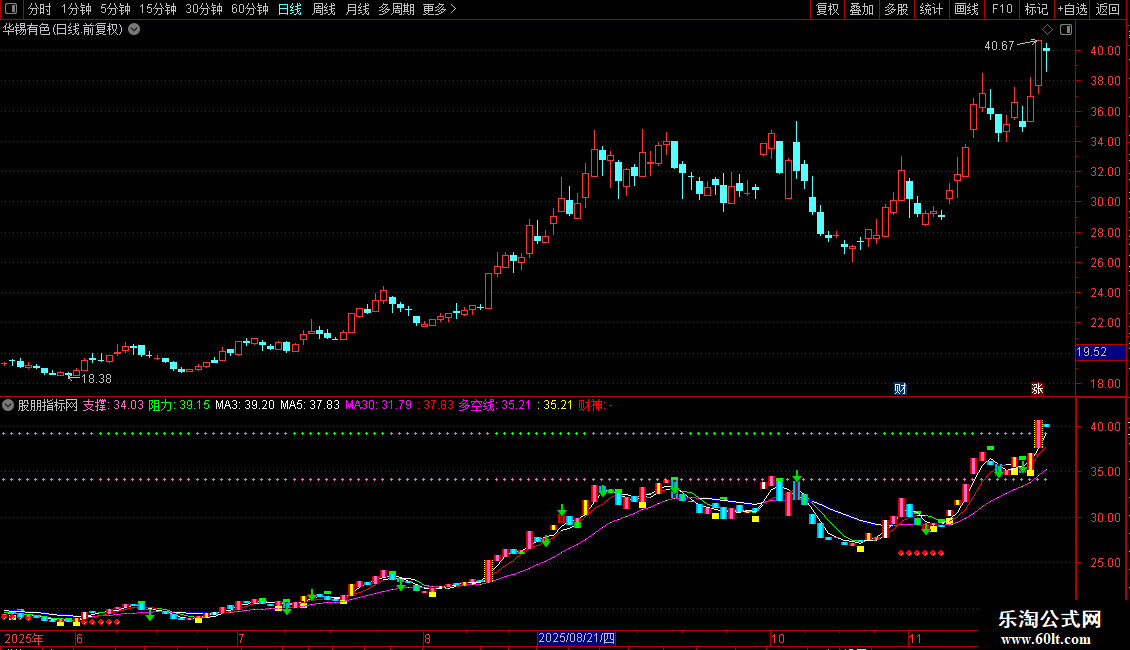
Task: Click month 7 on the time axis
Action: (x=241, y=638)
